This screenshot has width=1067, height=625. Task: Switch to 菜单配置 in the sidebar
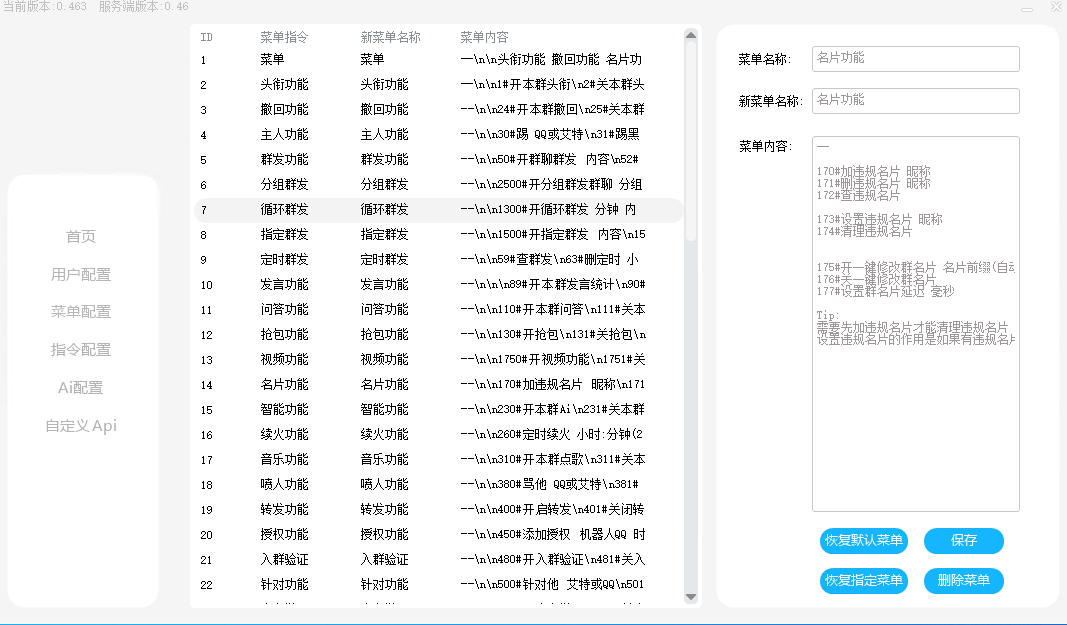81,312
